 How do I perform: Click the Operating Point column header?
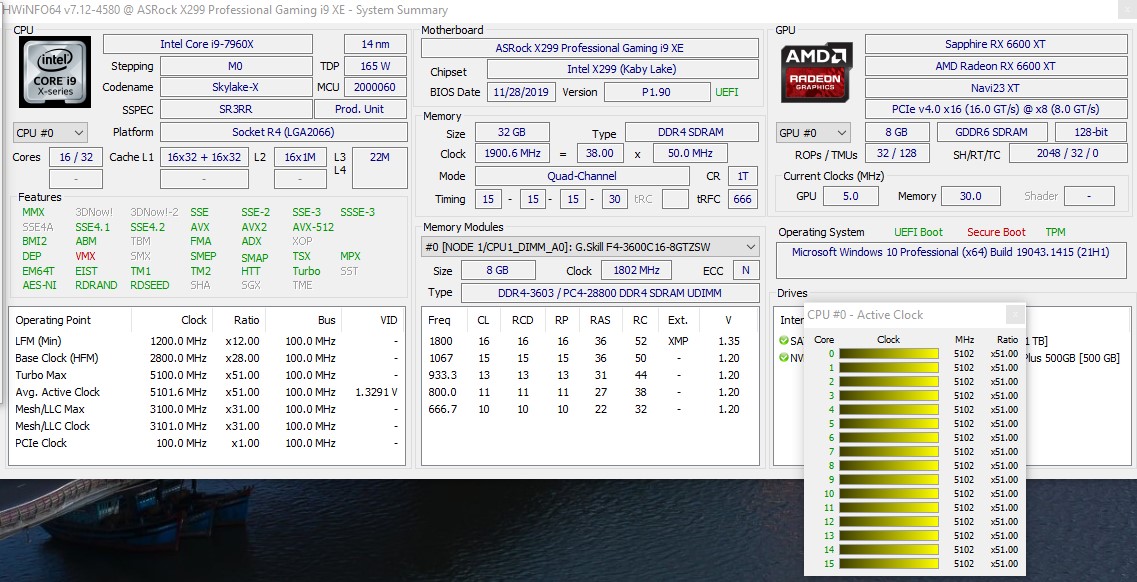coord(70,320)
